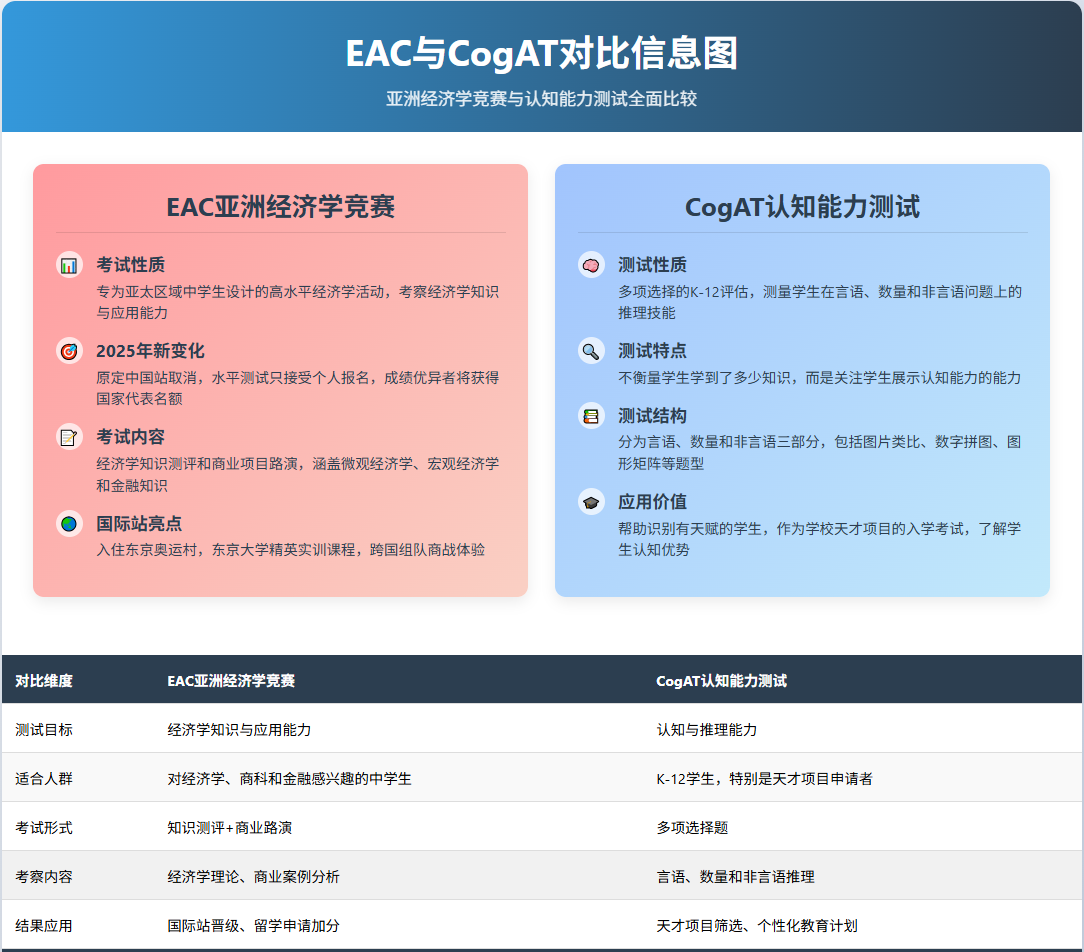This screenshot has height=952, width=1084.
Task: Click the brain icon beside 测试性质
Action: click(591, 265)
